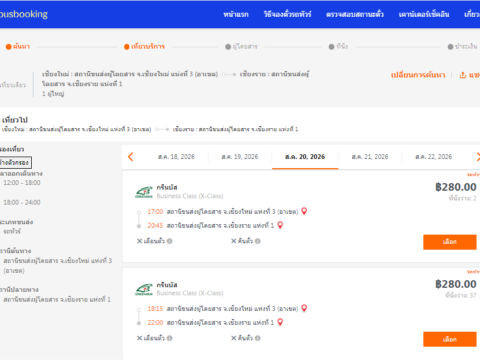The image size is (480, 360).
Task: Open map pin for 18:15 departure station
Action: 304,308
